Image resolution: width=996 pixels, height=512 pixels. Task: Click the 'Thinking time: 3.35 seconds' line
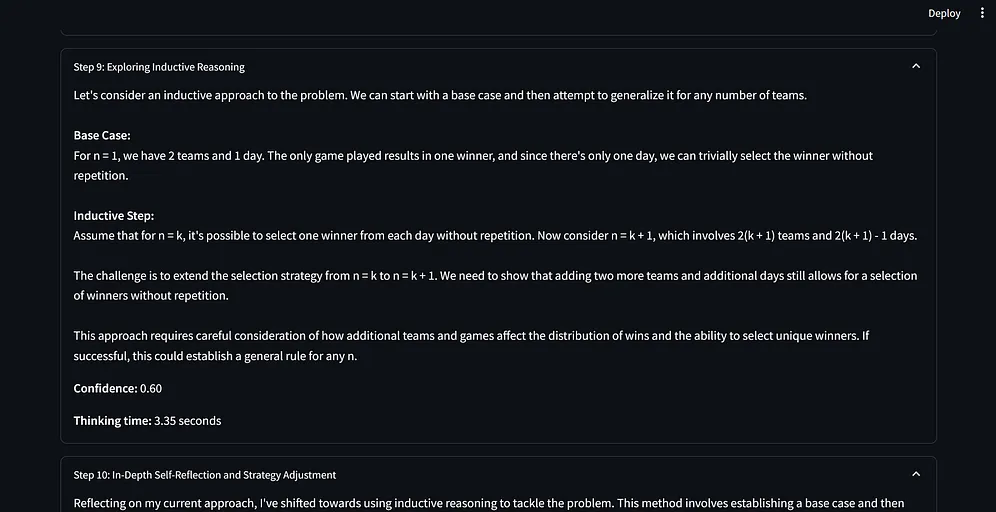[x=147, y=421]
